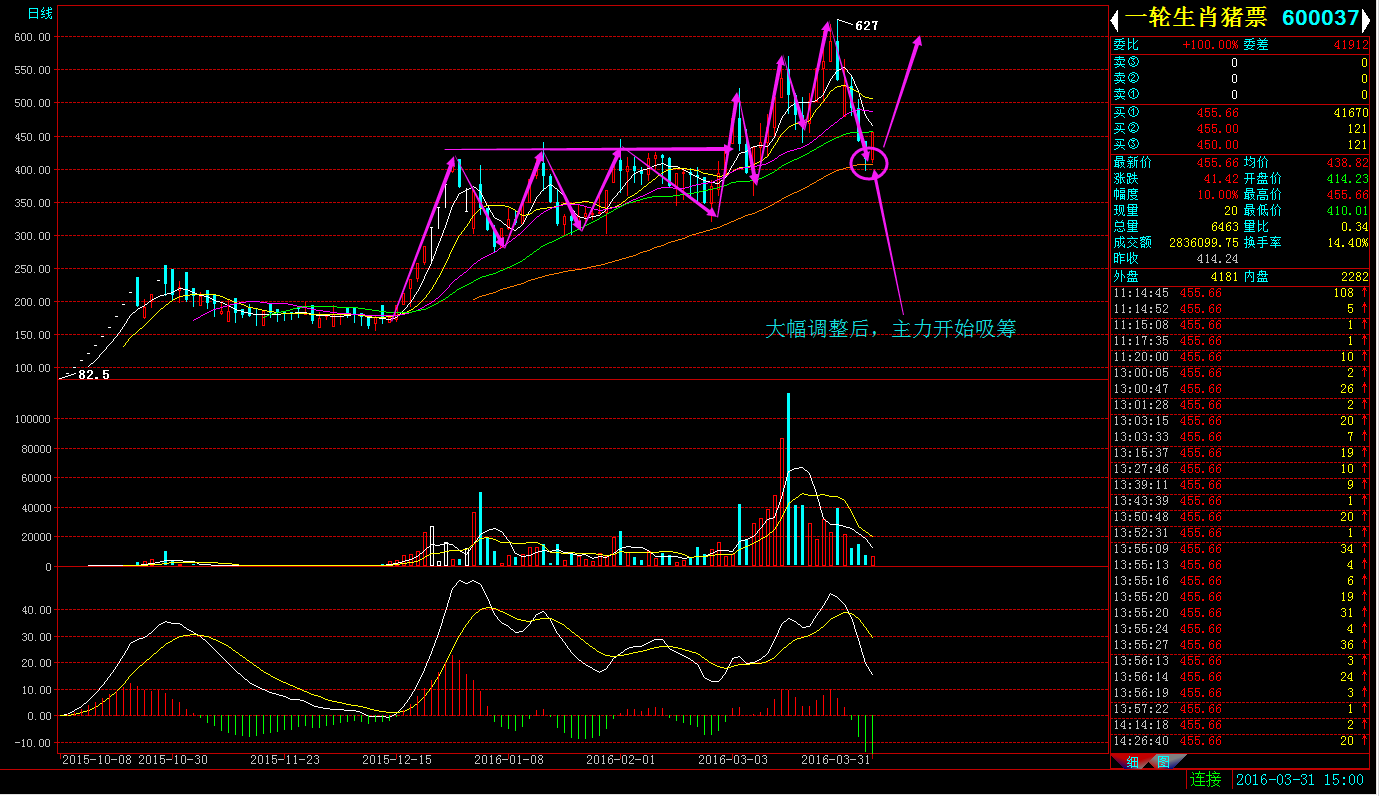
Task: Switch to the 图 tab
Action: coord(1163,762)
